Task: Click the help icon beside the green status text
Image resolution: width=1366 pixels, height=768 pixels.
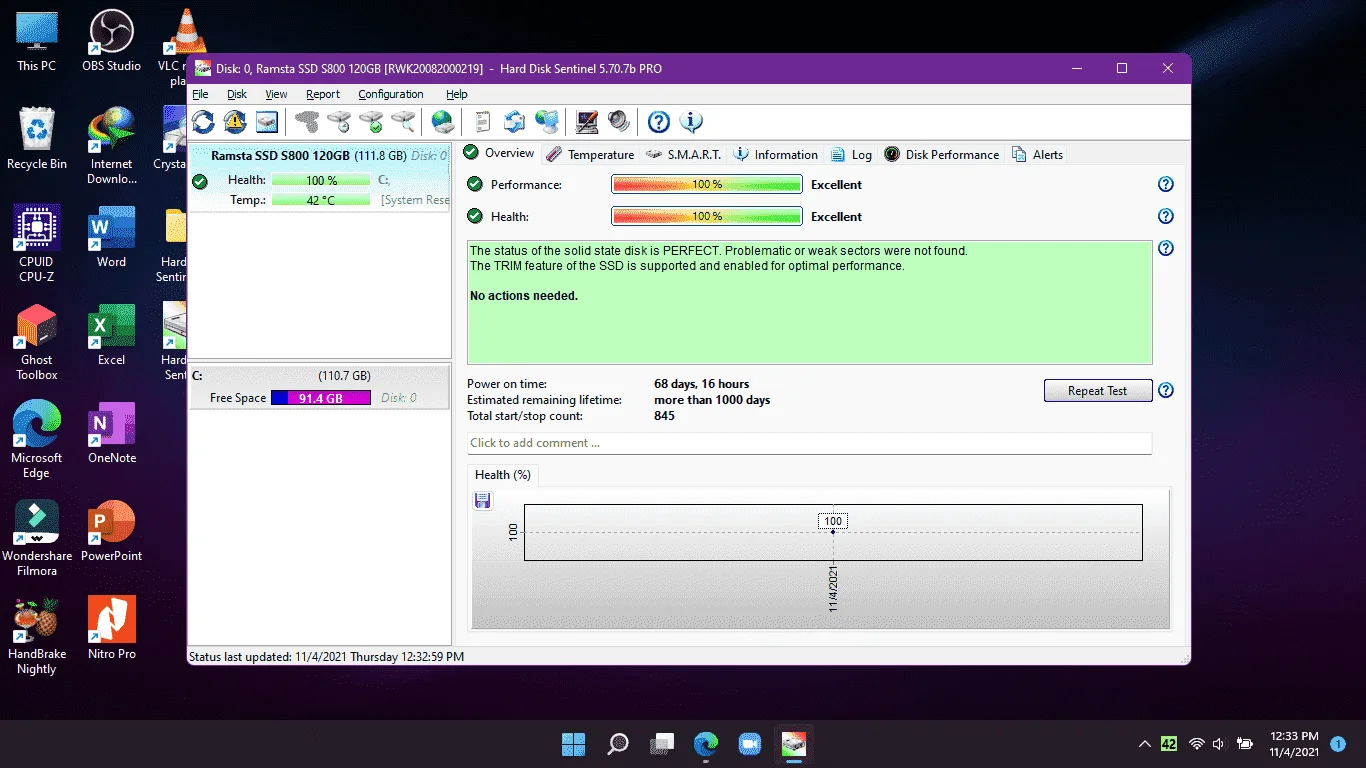Action: tap(1165, 248)
